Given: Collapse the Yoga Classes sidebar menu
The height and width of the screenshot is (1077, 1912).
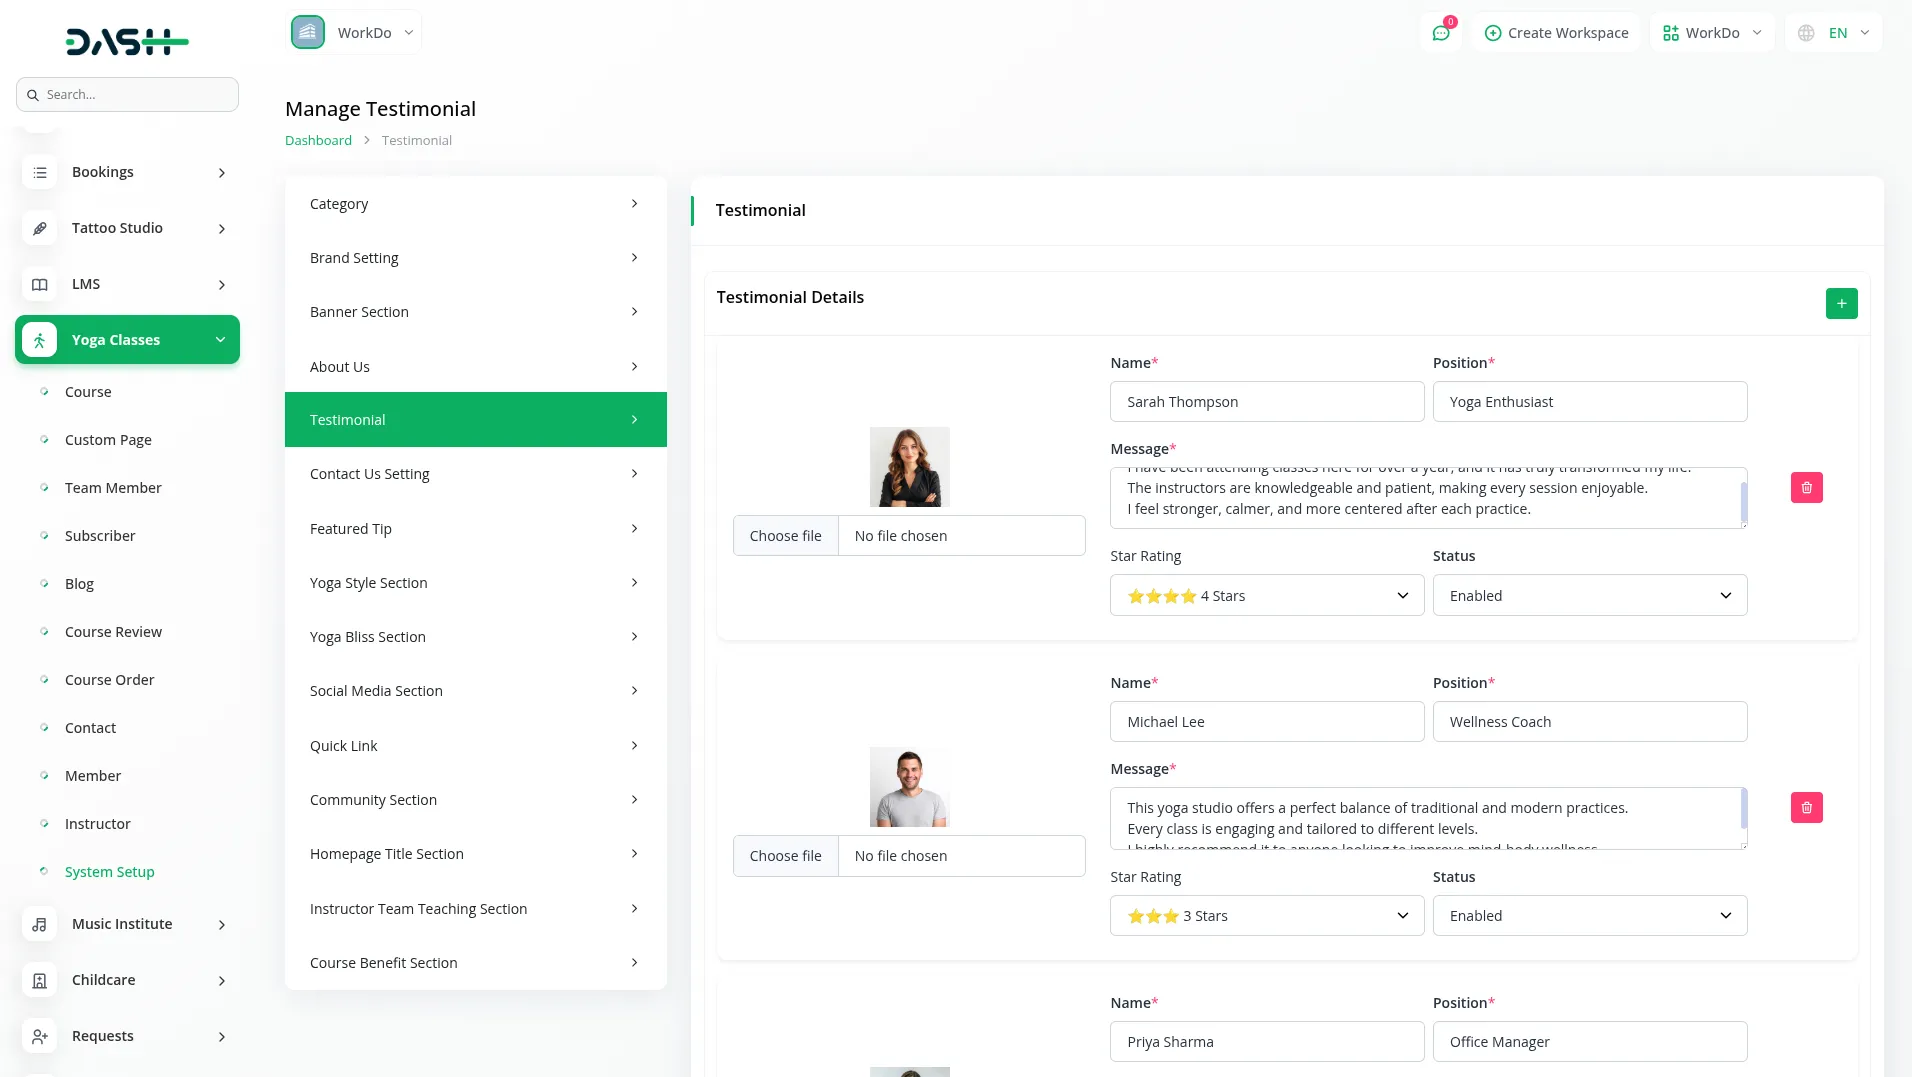Looking at the screenshot, I should point(220,340).
